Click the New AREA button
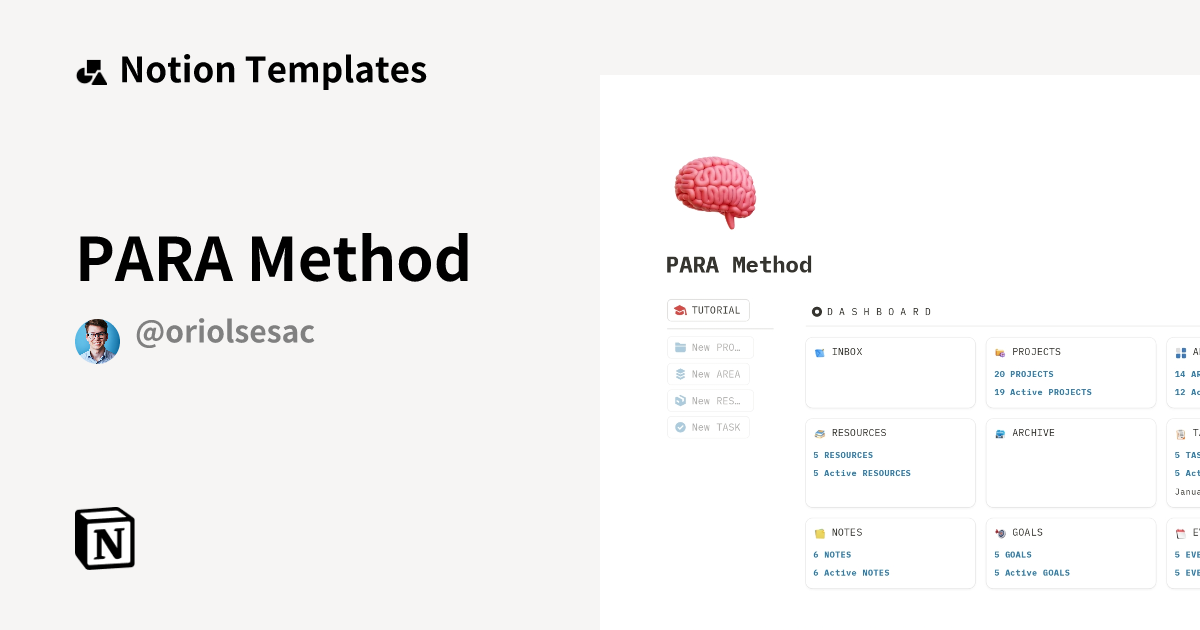 tap(708, 374)
